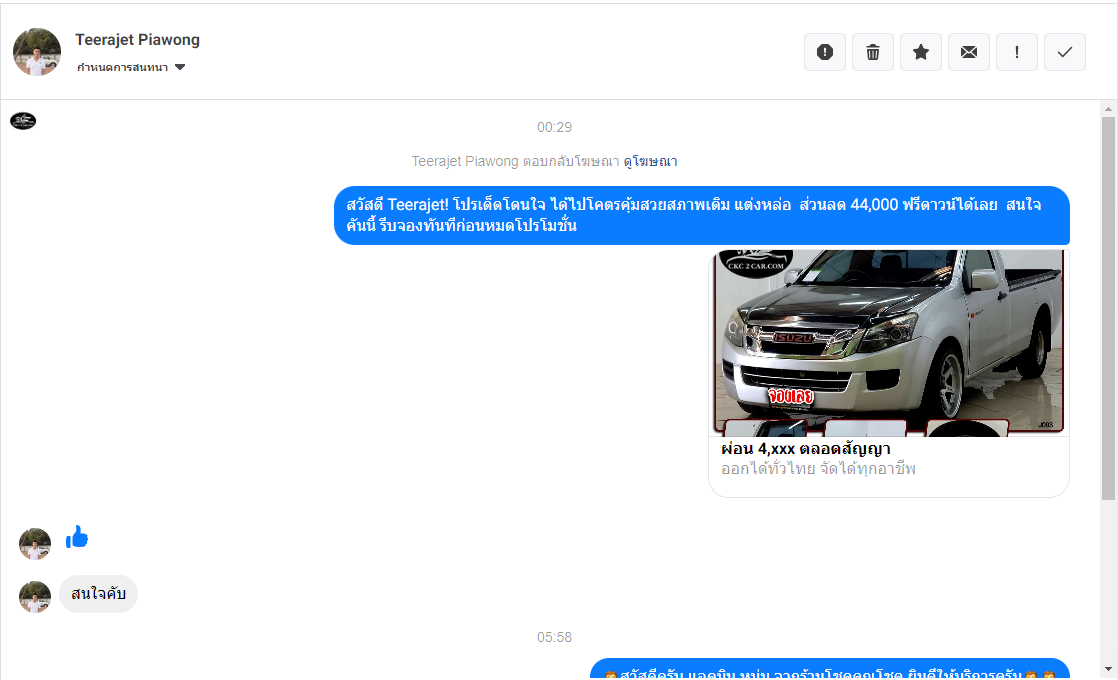Click the blue greeting message starting สวัสดี Teerajet
This screenshot has height=680, width=1118.
coord(702,215)
